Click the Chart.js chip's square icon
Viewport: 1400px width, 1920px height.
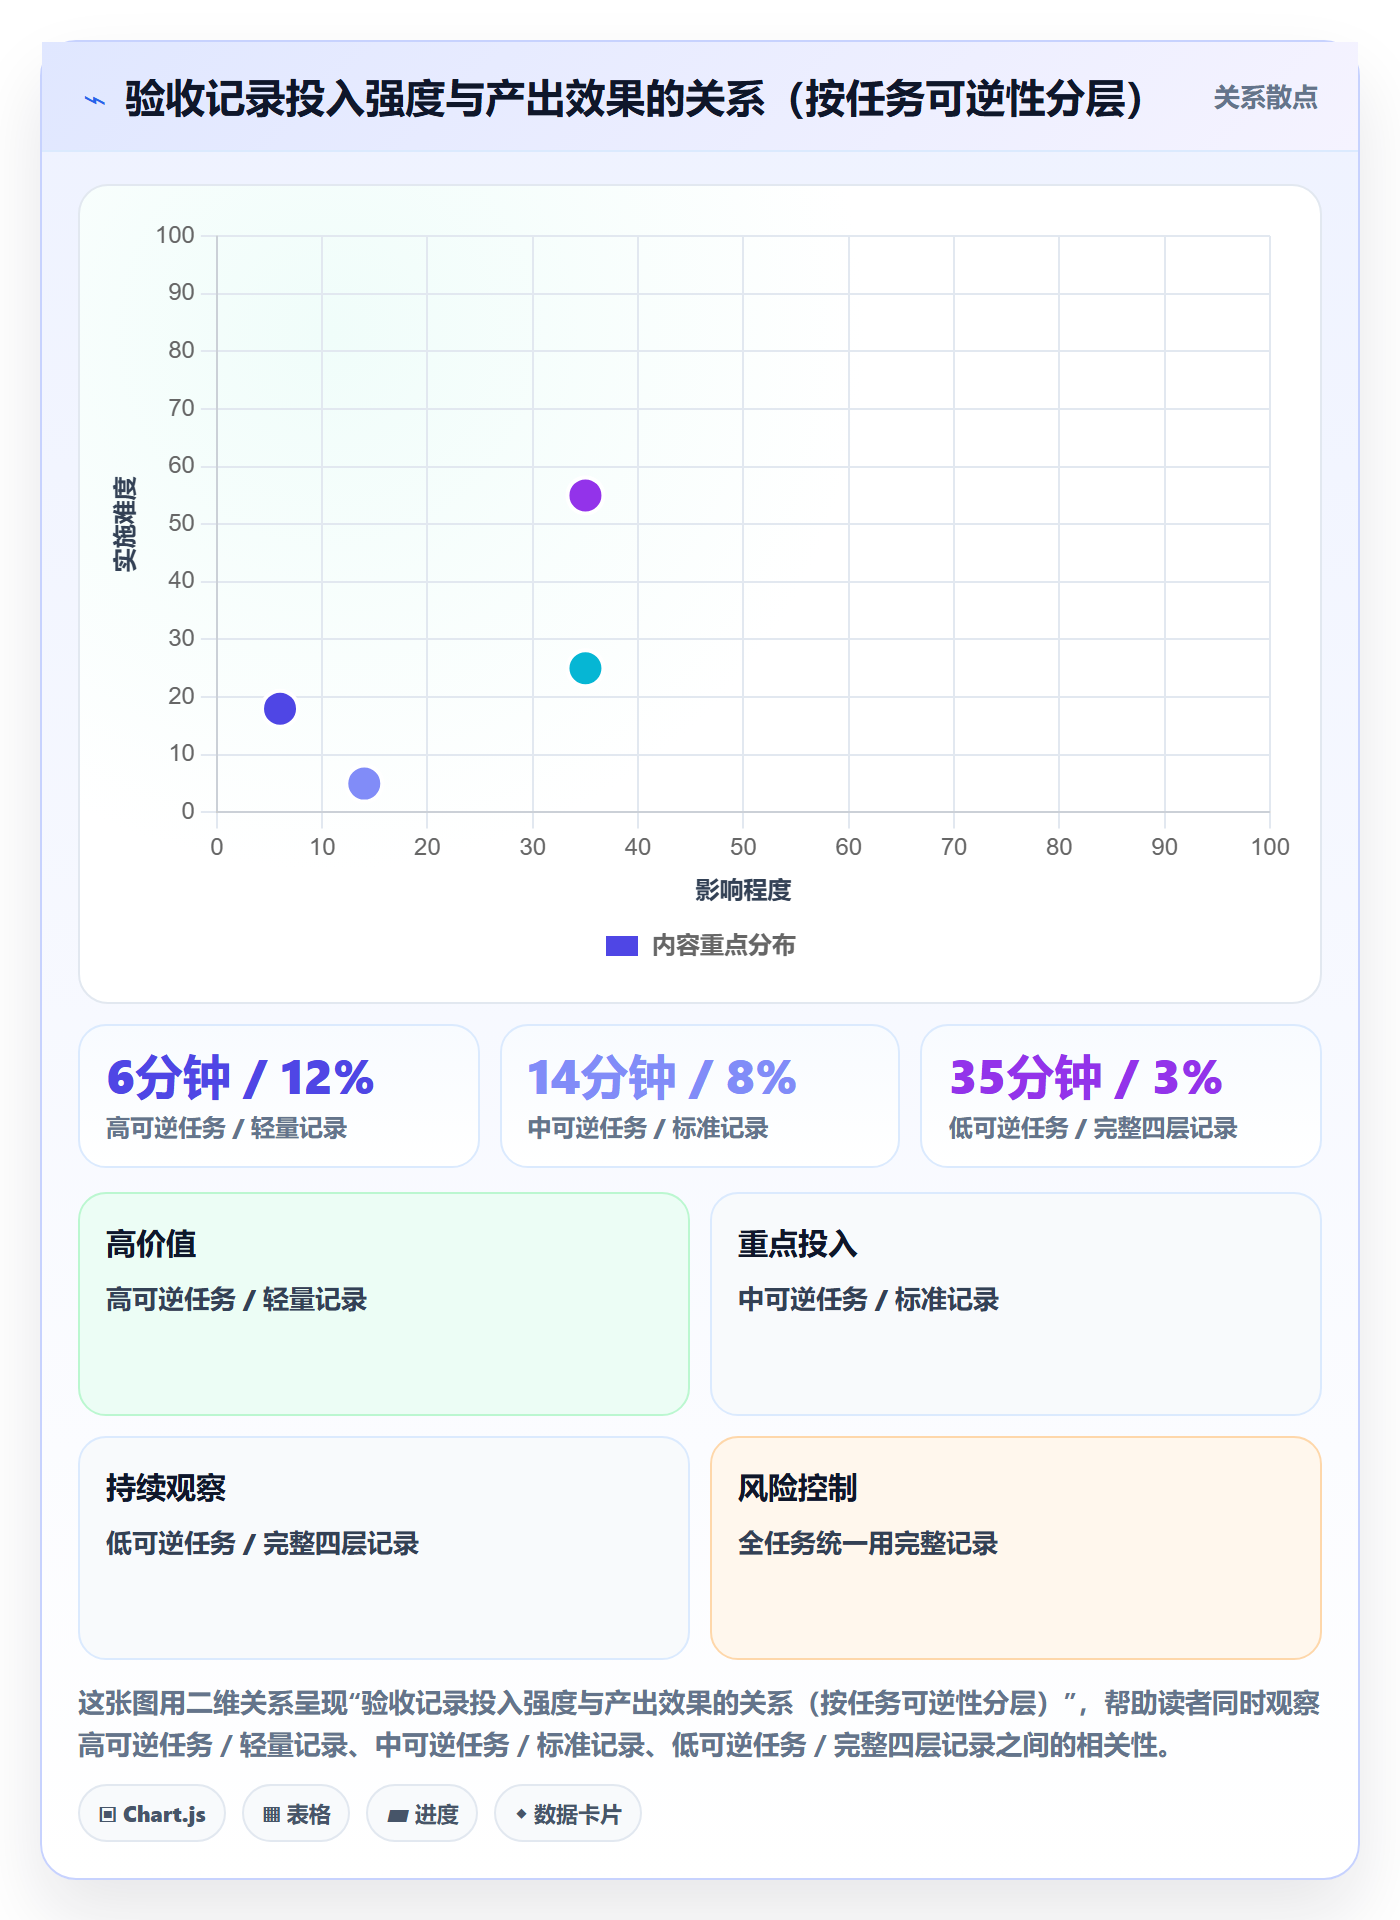[108, 1815]
